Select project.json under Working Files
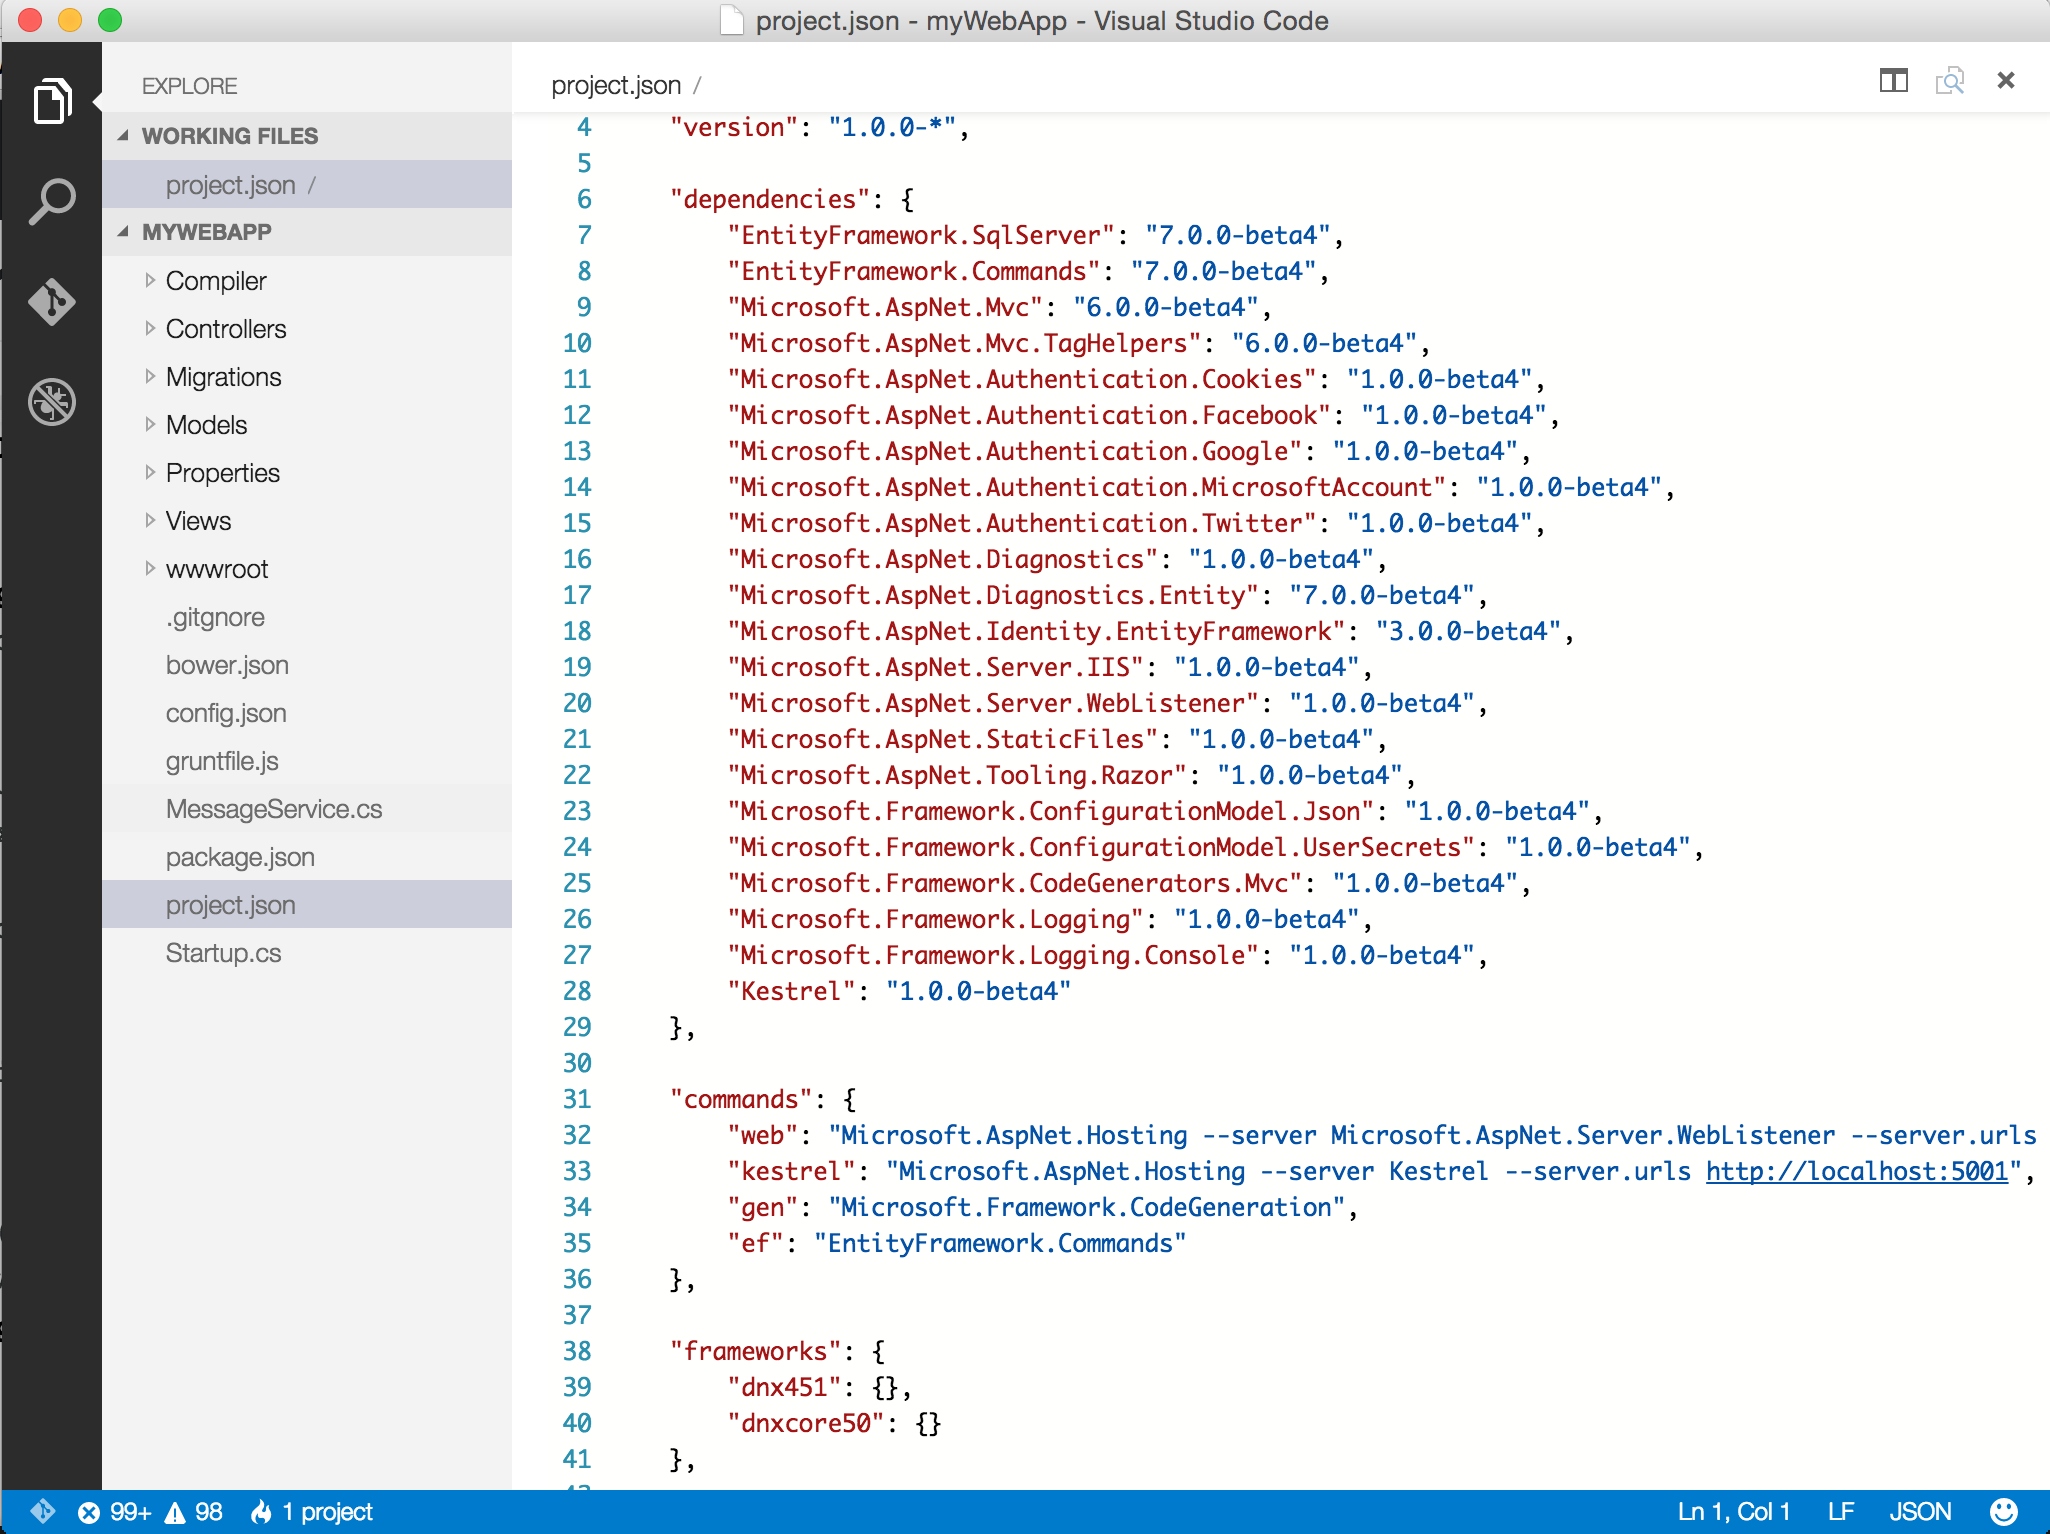 (307, 185)
